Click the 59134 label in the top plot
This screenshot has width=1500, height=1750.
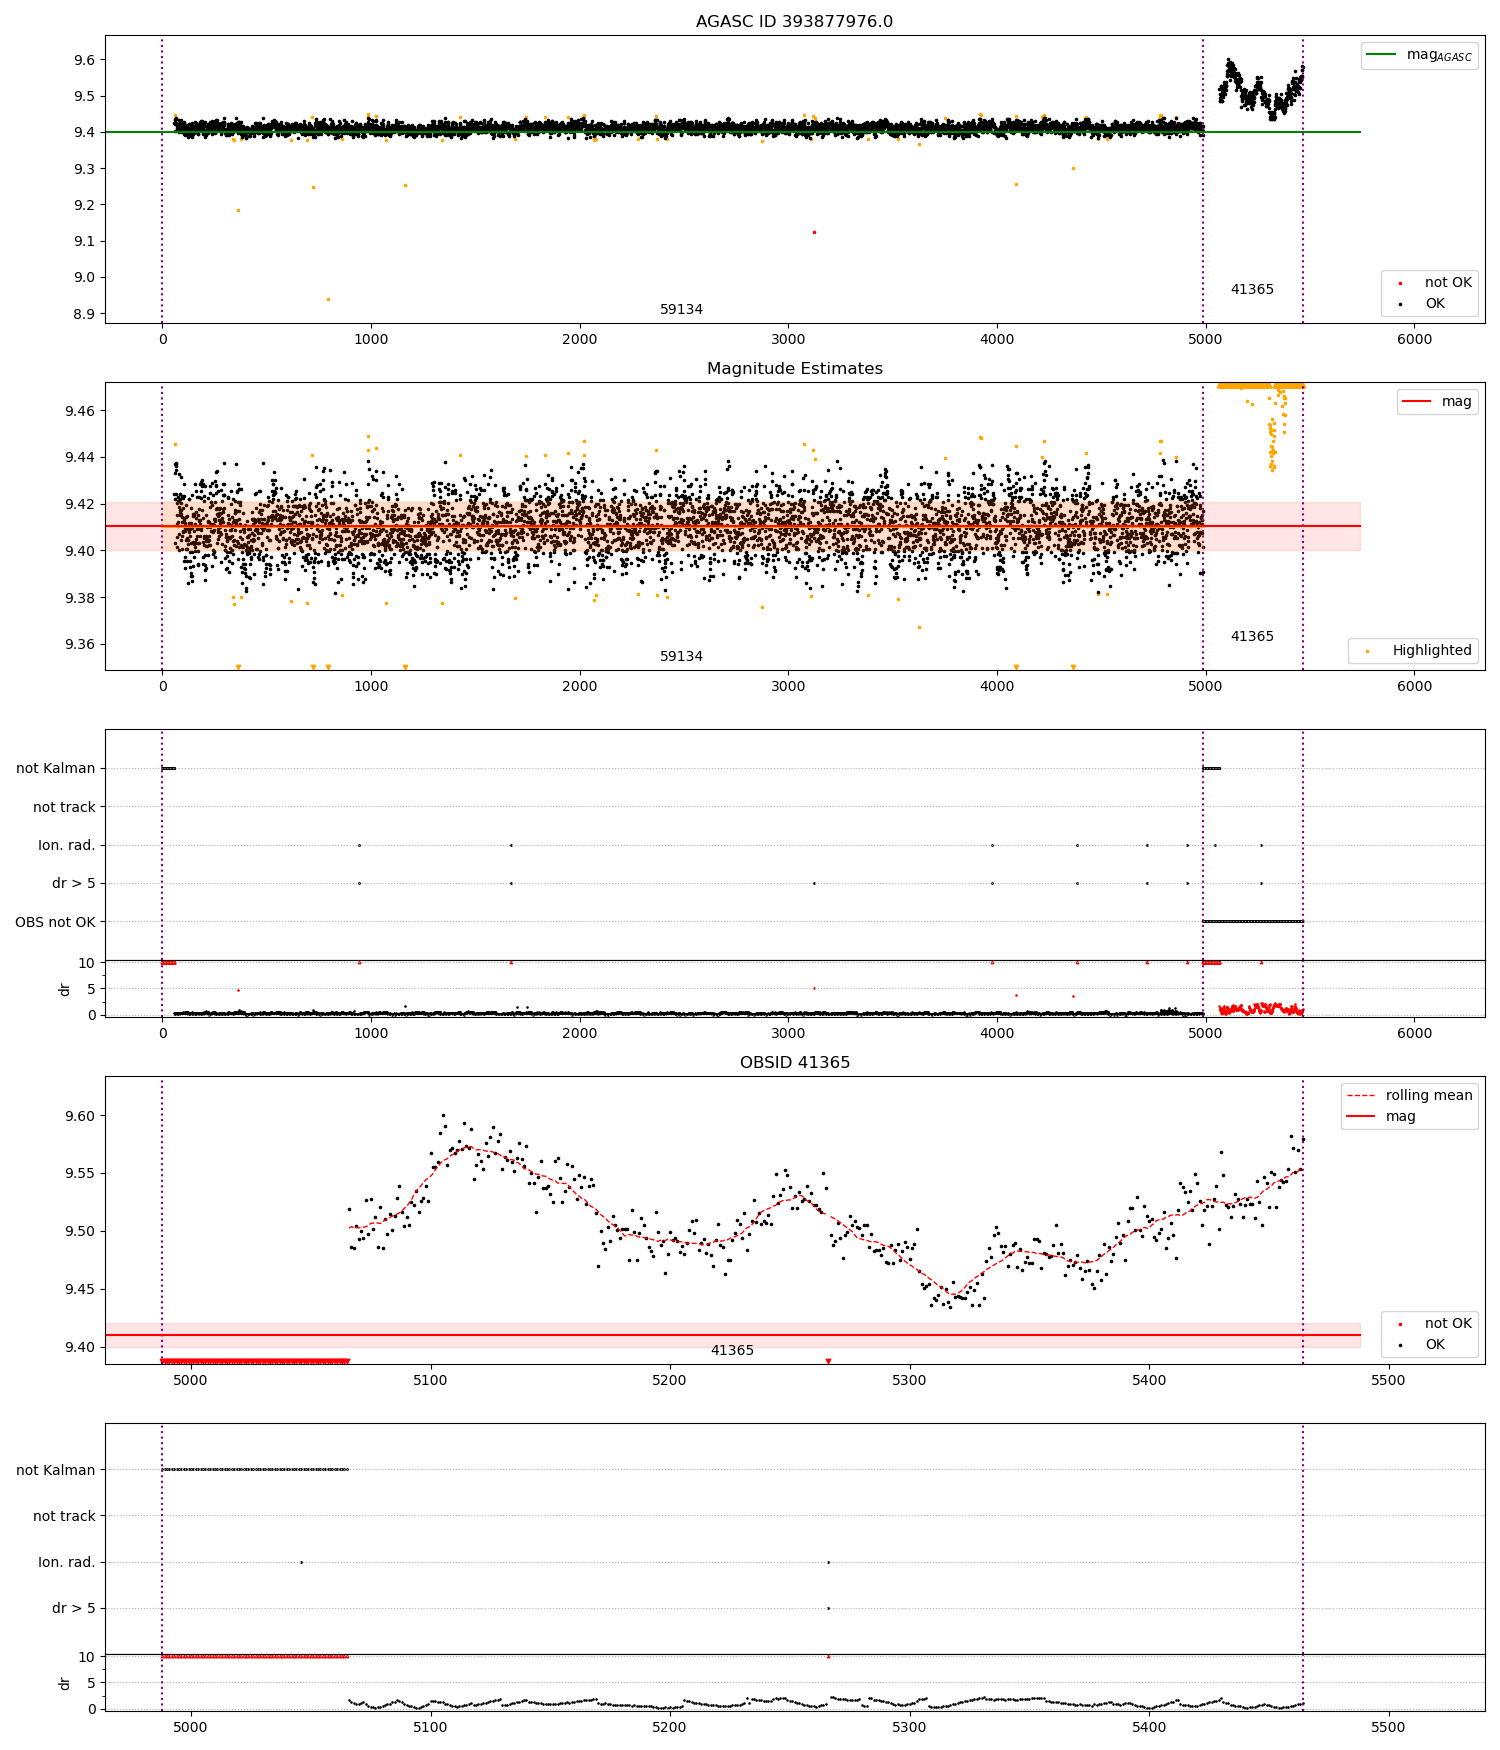pyautogui.click(x=681, y=309)
